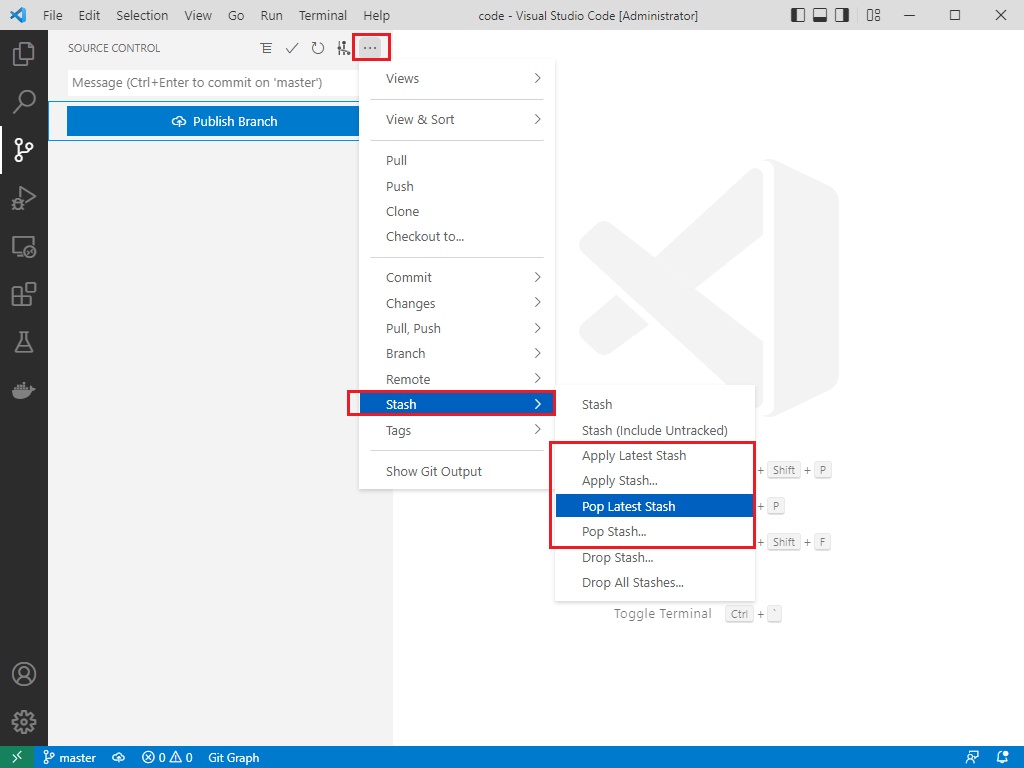The height and width of the screenshot is (768, 1024).
Task: Click the Customize Layout icon
Action: coord(874,15)
